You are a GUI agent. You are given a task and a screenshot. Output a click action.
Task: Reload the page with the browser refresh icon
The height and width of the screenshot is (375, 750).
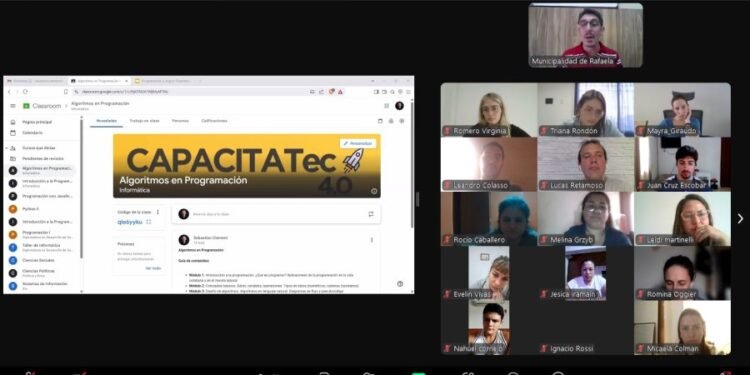click(25, 91)
